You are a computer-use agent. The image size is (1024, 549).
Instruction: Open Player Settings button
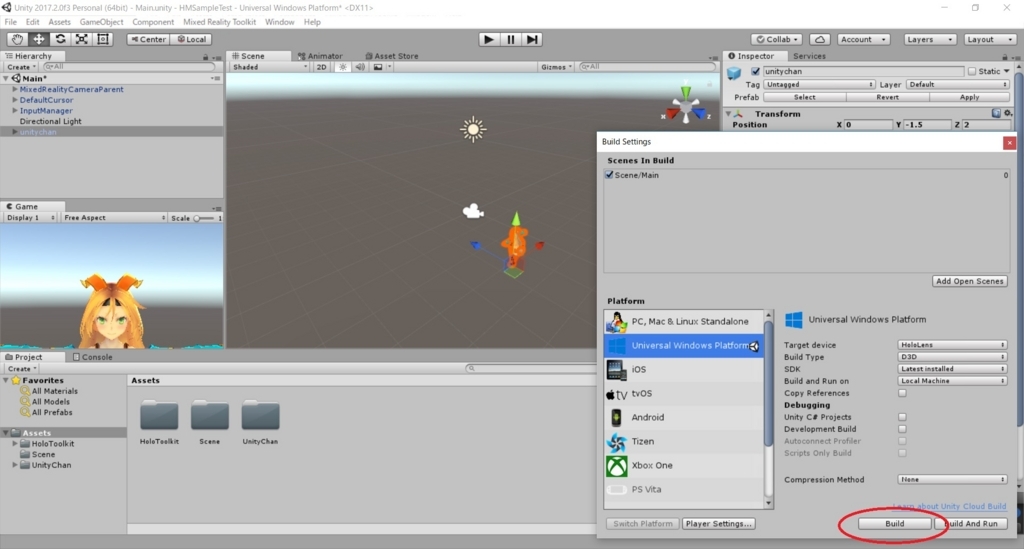pyautogui.click(x=718, y=524)
